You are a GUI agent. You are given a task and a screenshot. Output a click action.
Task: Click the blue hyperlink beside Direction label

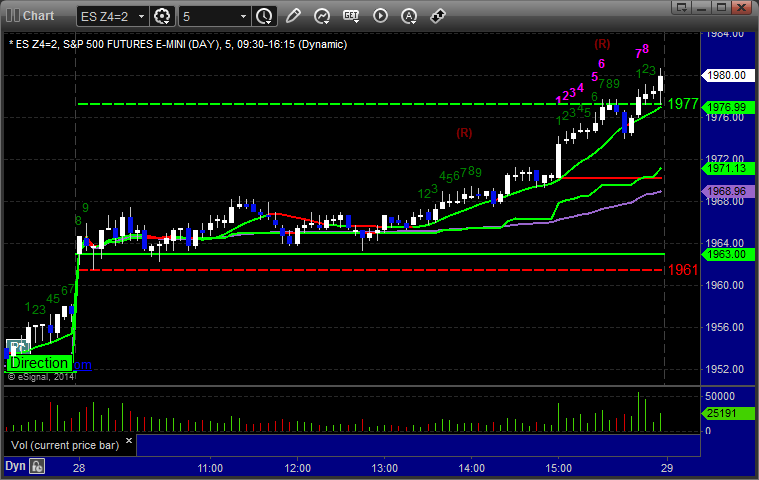(83, 365)
